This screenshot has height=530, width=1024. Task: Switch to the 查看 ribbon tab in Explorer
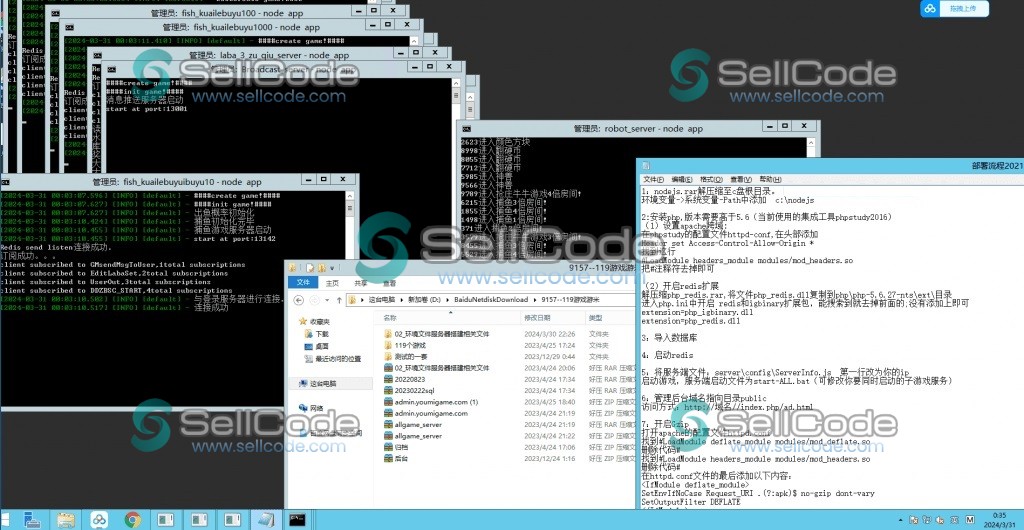point(389,283)
